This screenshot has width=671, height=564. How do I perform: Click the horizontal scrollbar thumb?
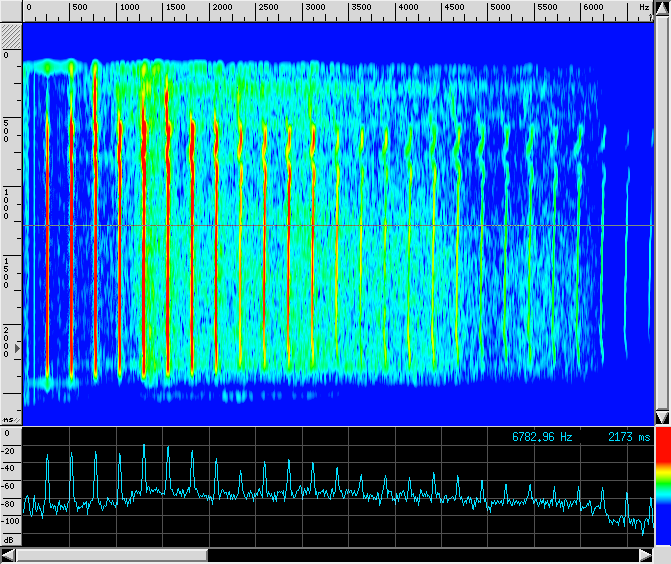coord(111,555)
